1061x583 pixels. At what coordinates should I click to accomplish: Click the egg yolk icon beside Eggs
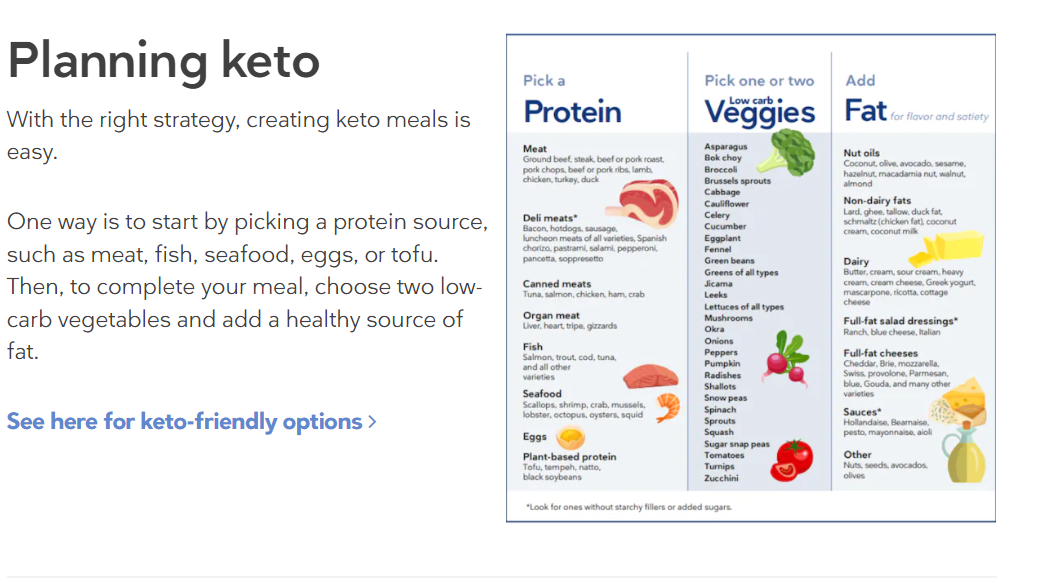click(x=570, y=437)
